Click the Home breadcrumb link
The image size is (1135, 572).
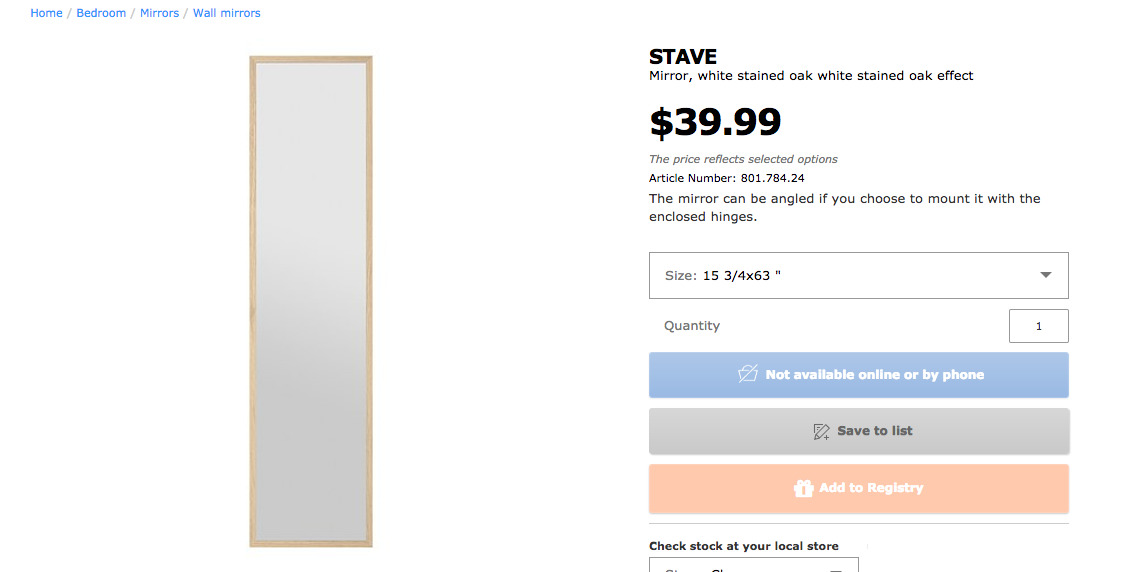click(x=46, y=13)
